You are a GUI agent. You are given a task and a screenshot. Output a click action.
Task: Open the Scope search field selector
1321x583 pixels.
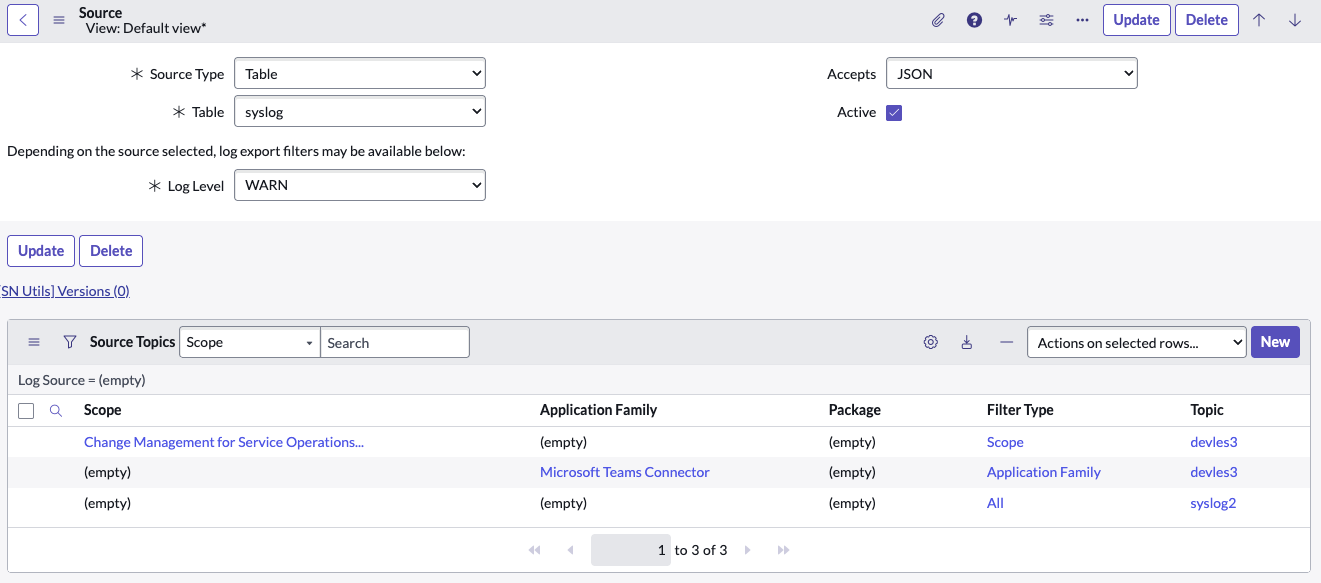[x=250, y=342]
